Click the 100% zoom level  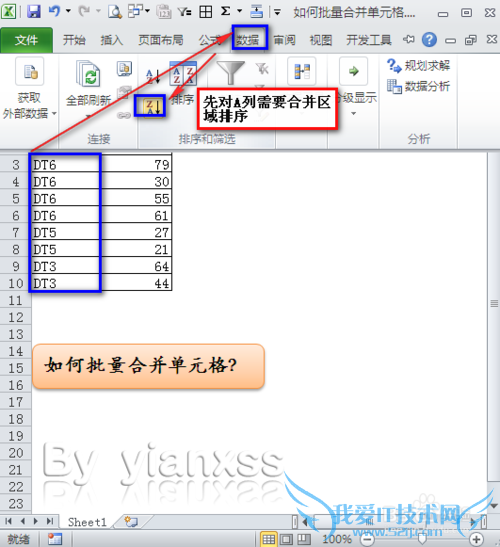pyautogui.click(x=337, y=539)
